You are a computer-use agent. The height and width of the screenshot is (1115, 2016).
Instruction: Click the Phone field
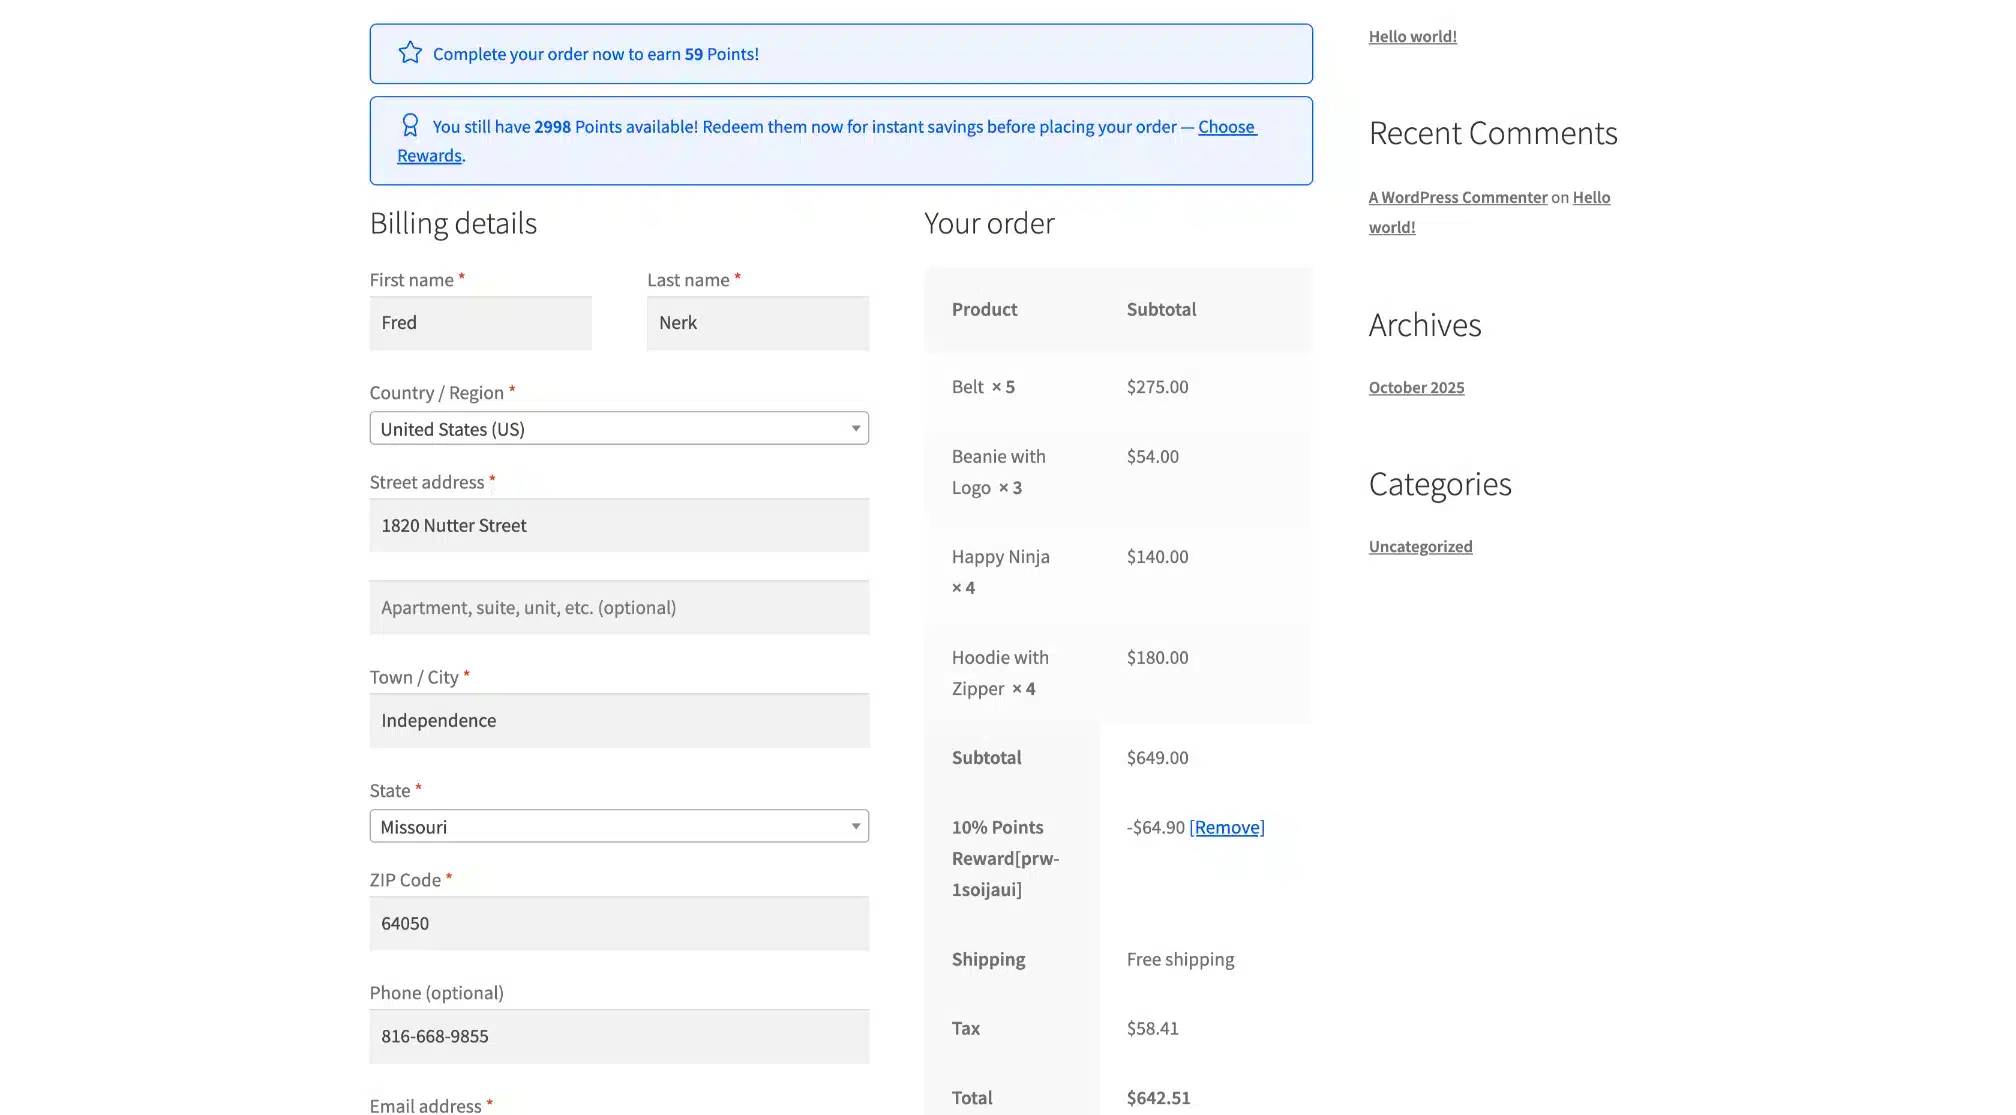619,1037
